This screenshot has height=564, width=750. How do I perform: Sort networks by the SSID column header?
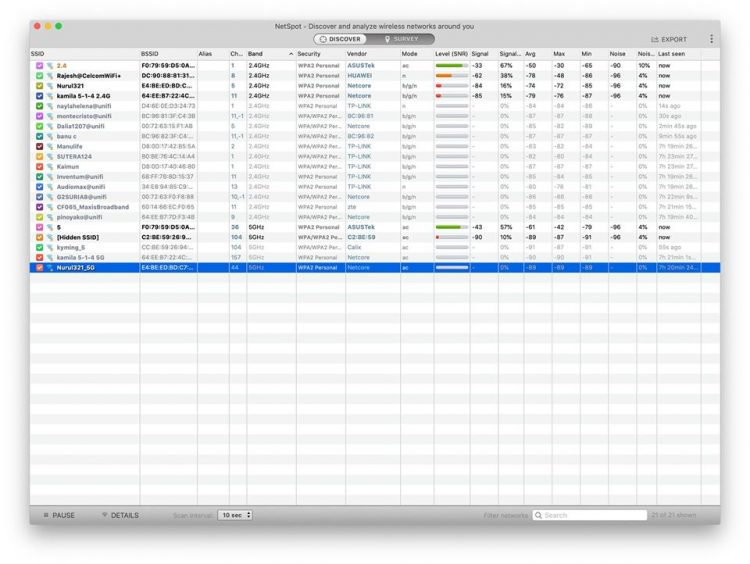[x=80, y=53]
